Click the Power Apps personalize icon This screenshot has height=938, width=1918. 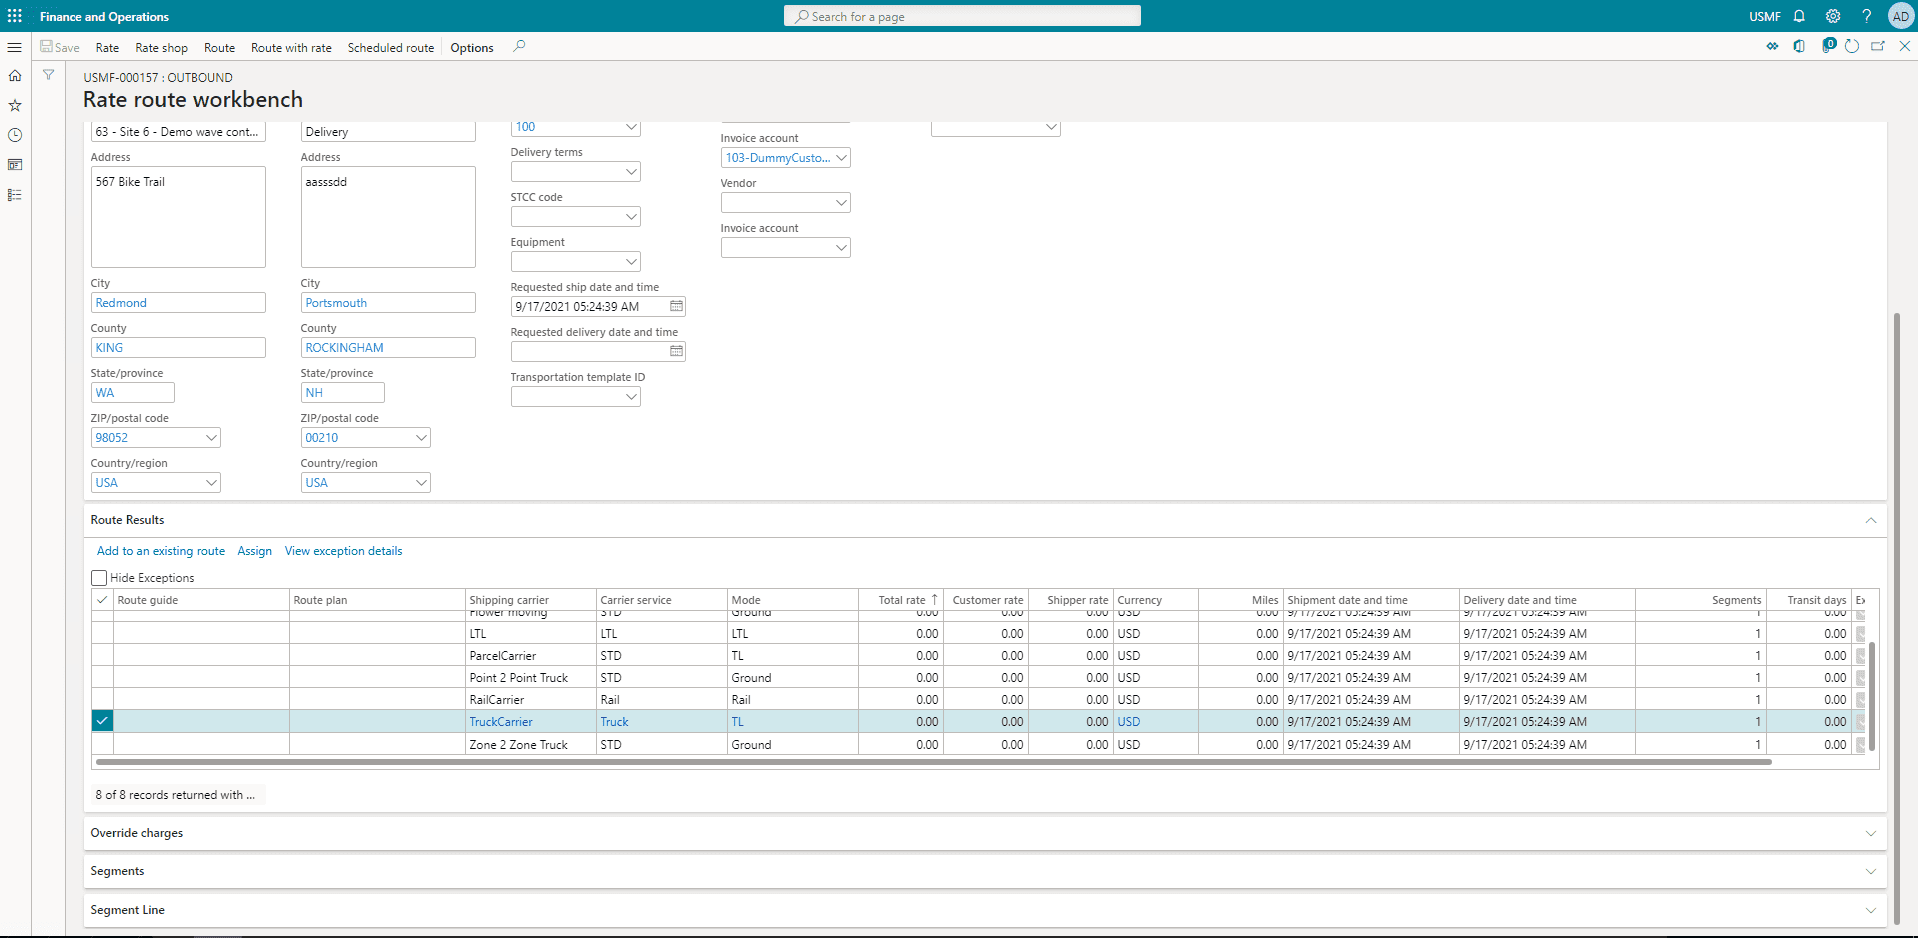pos(1772,46)
